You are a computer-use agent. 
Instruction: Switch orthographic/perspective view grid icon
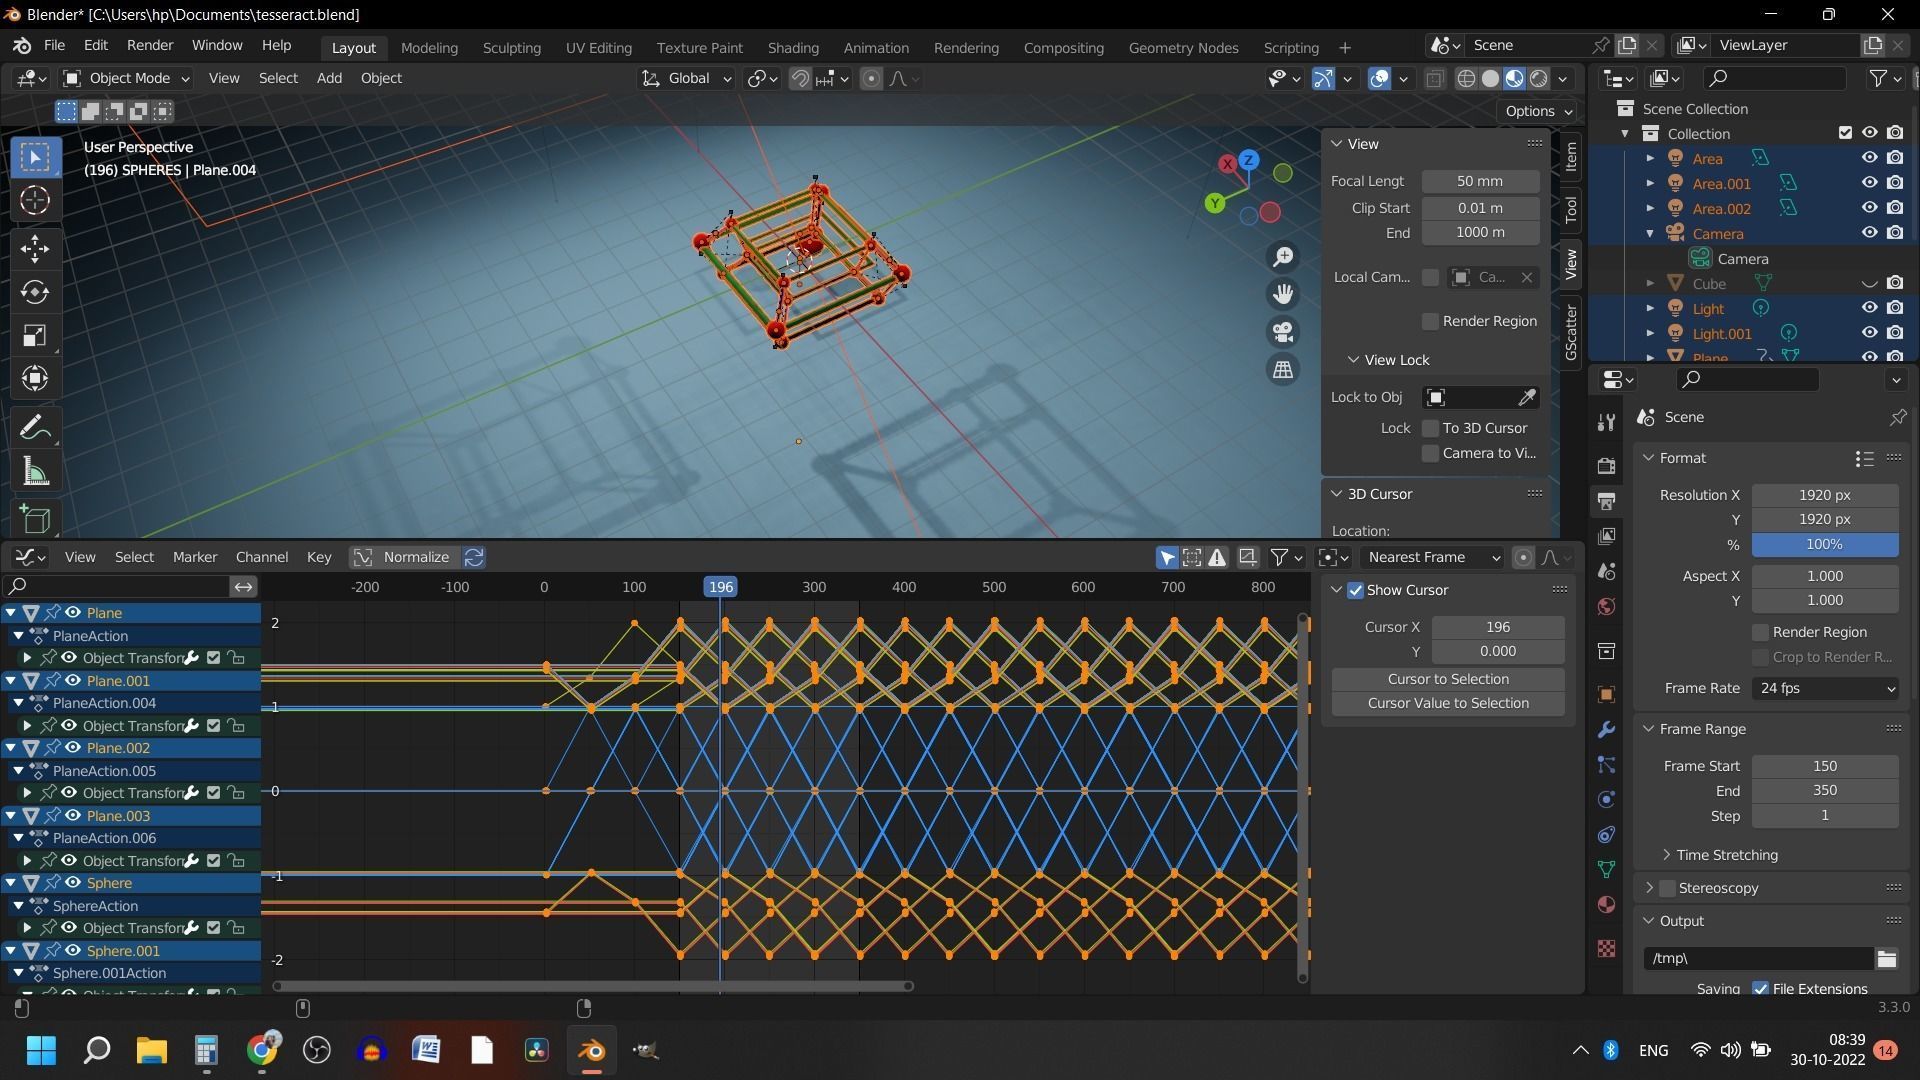[1283, 370]
